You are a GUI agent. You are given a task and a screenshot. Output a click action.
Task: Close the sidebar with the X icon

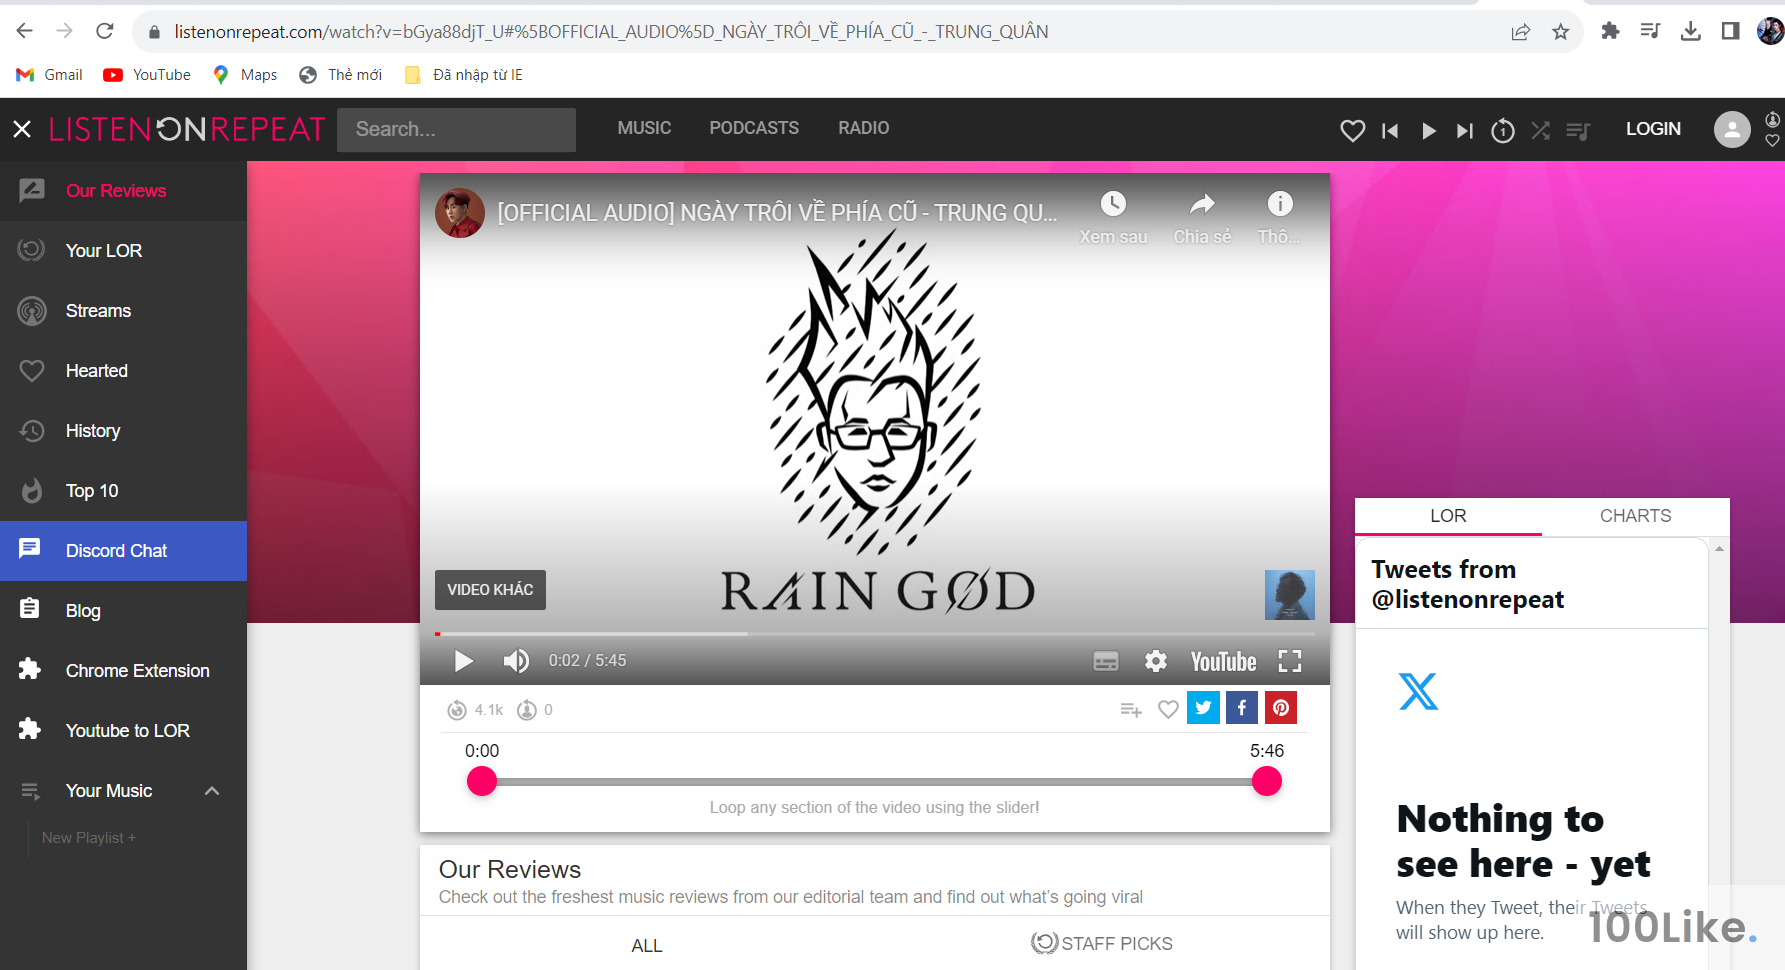pos(22,129)
